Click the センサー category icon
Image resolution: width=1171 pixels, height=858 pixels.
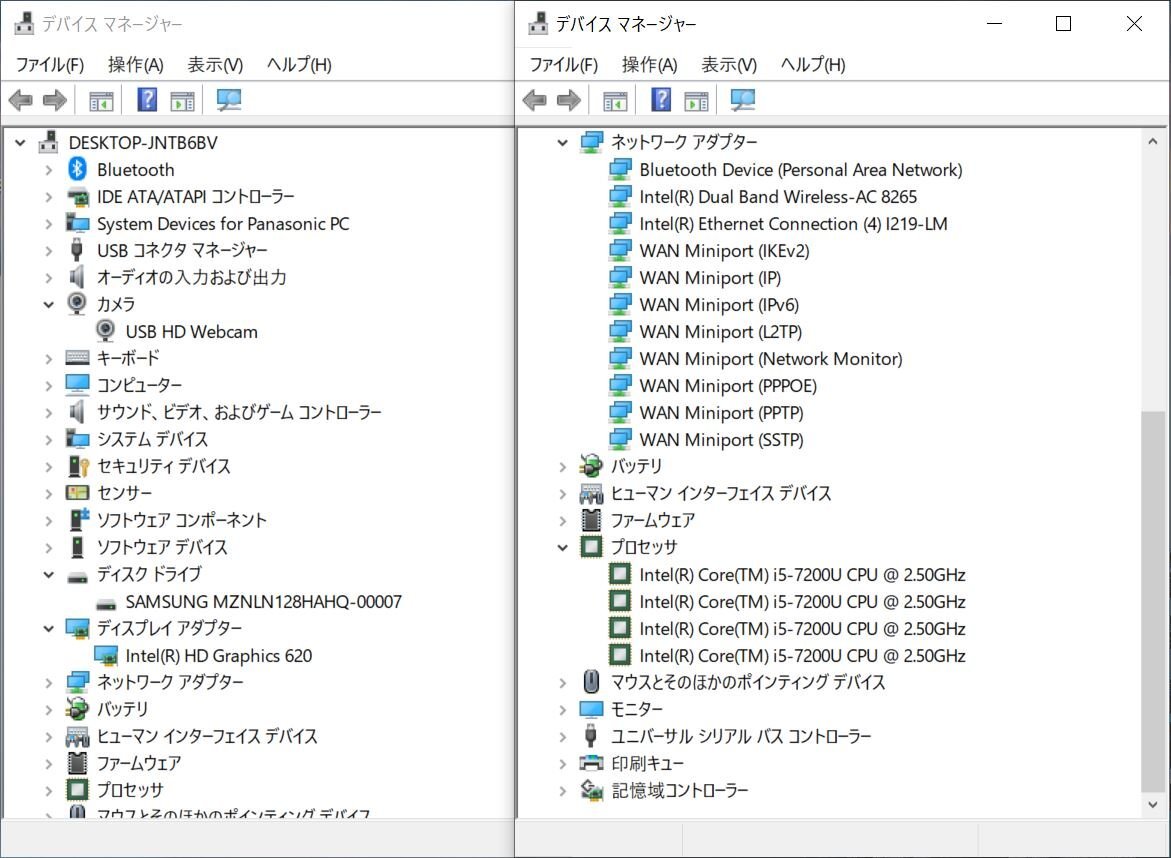point(78,493)
